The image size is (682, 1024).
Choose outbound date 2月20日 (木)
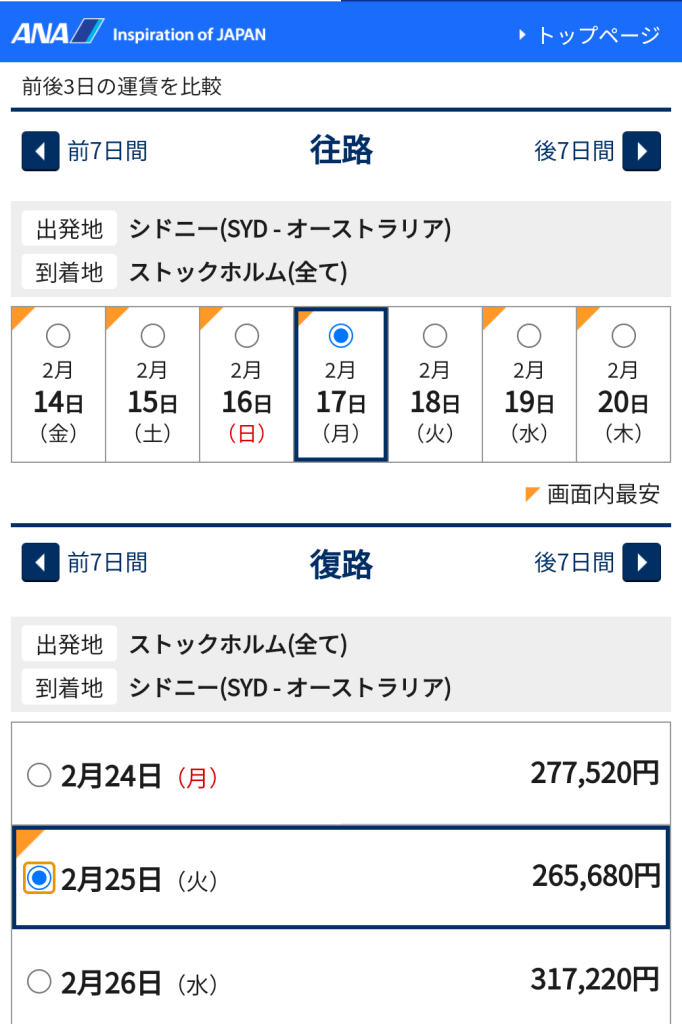tap(623, 335)
